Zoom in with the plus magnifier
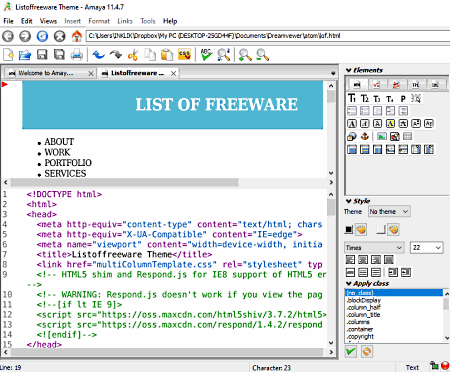The image size is (450, 372). [x=245, y=55]
